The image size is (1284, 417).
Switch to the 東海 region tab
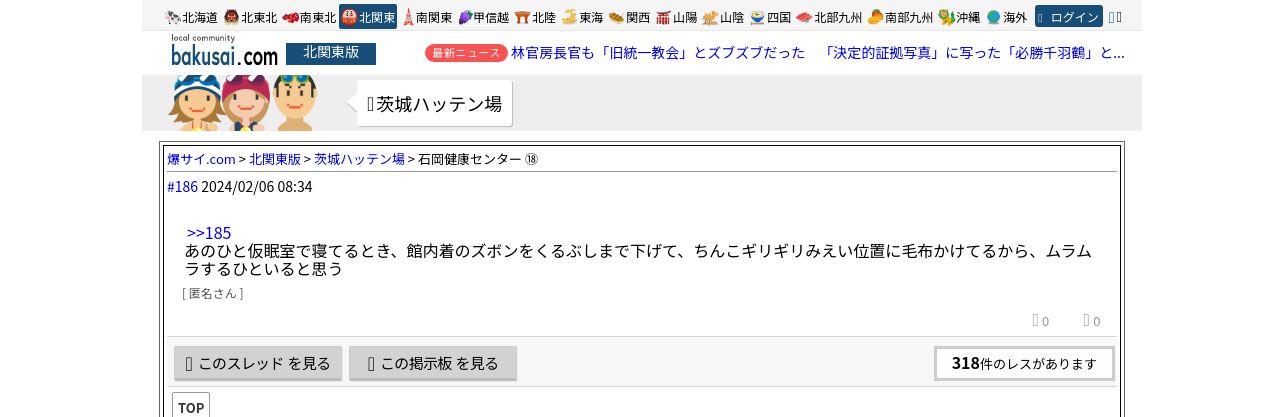pyautogui.click(x=582, y=17)
